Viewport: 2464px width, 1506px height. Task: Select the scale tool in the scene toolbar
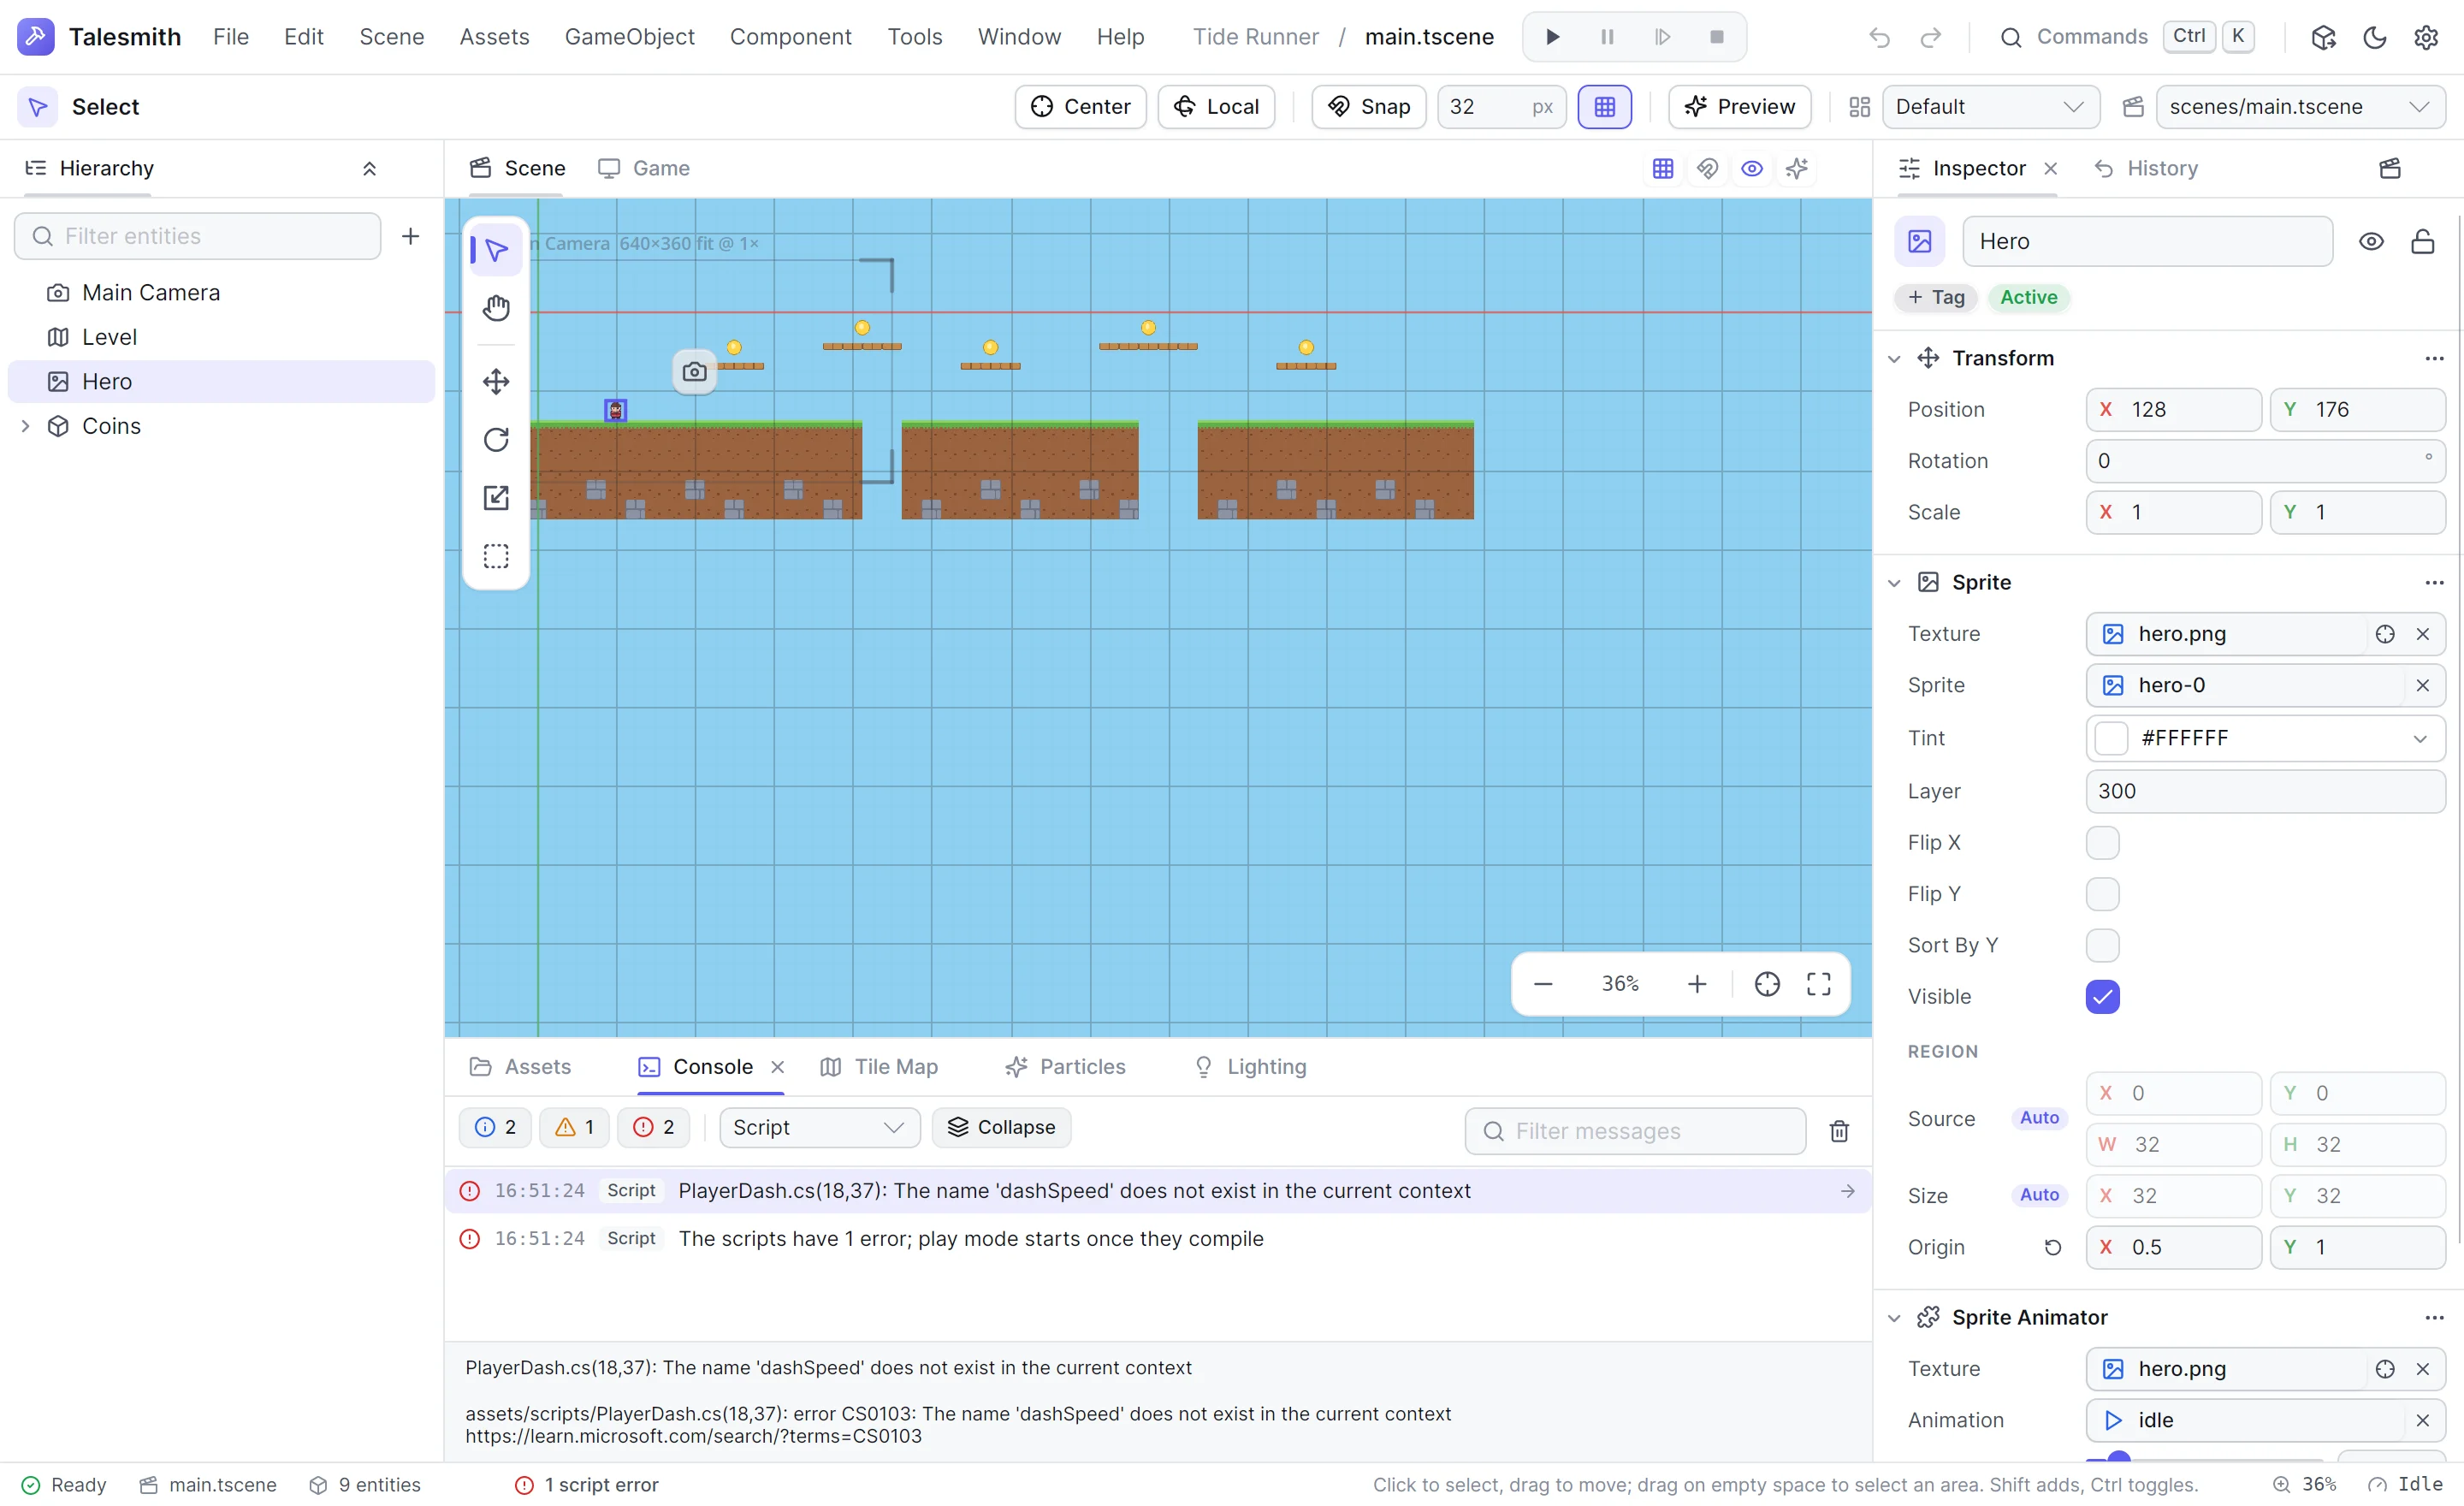(x=496, y=498)
